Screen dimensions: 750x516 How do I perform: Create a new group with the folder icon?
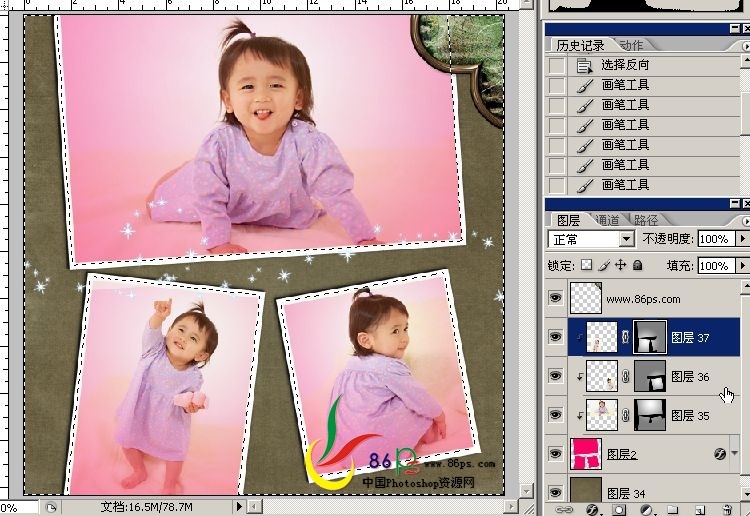point(673,510)
